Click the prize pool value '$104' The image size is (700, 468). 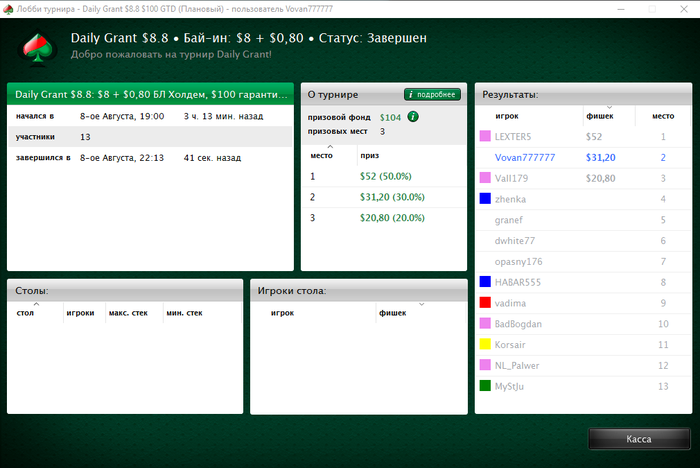(x=390, y=117)
